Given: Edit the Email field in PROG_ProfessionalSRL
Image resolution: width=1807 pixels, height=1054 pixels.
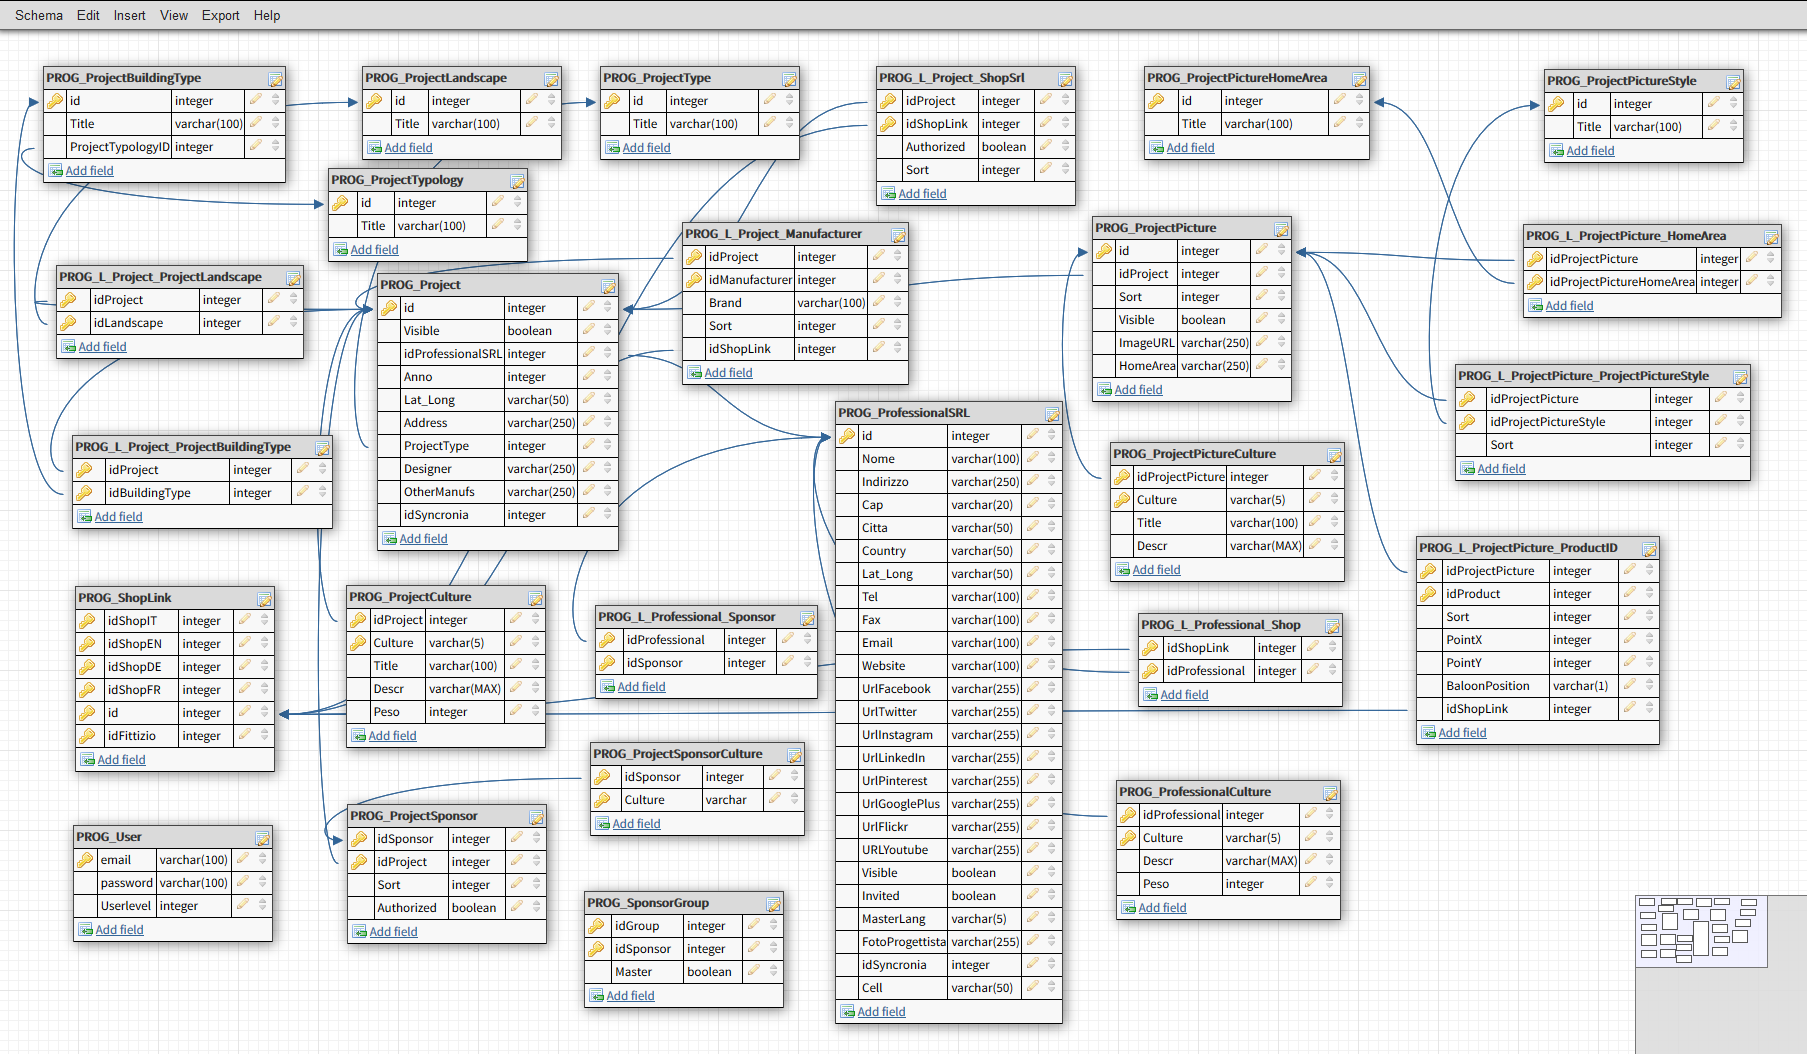Looking at the screenshot, I should 1033,642.
